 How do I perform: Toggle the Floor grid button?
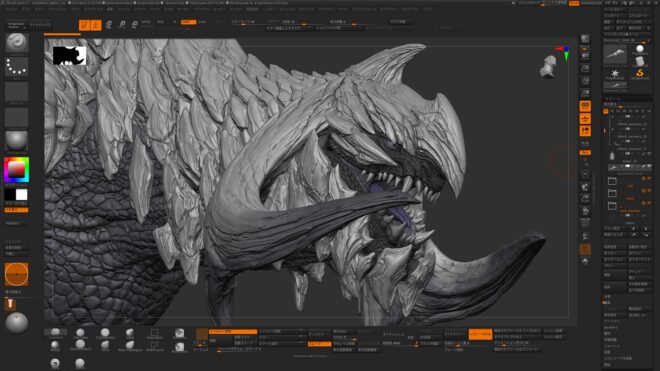(x=585, y=119)
